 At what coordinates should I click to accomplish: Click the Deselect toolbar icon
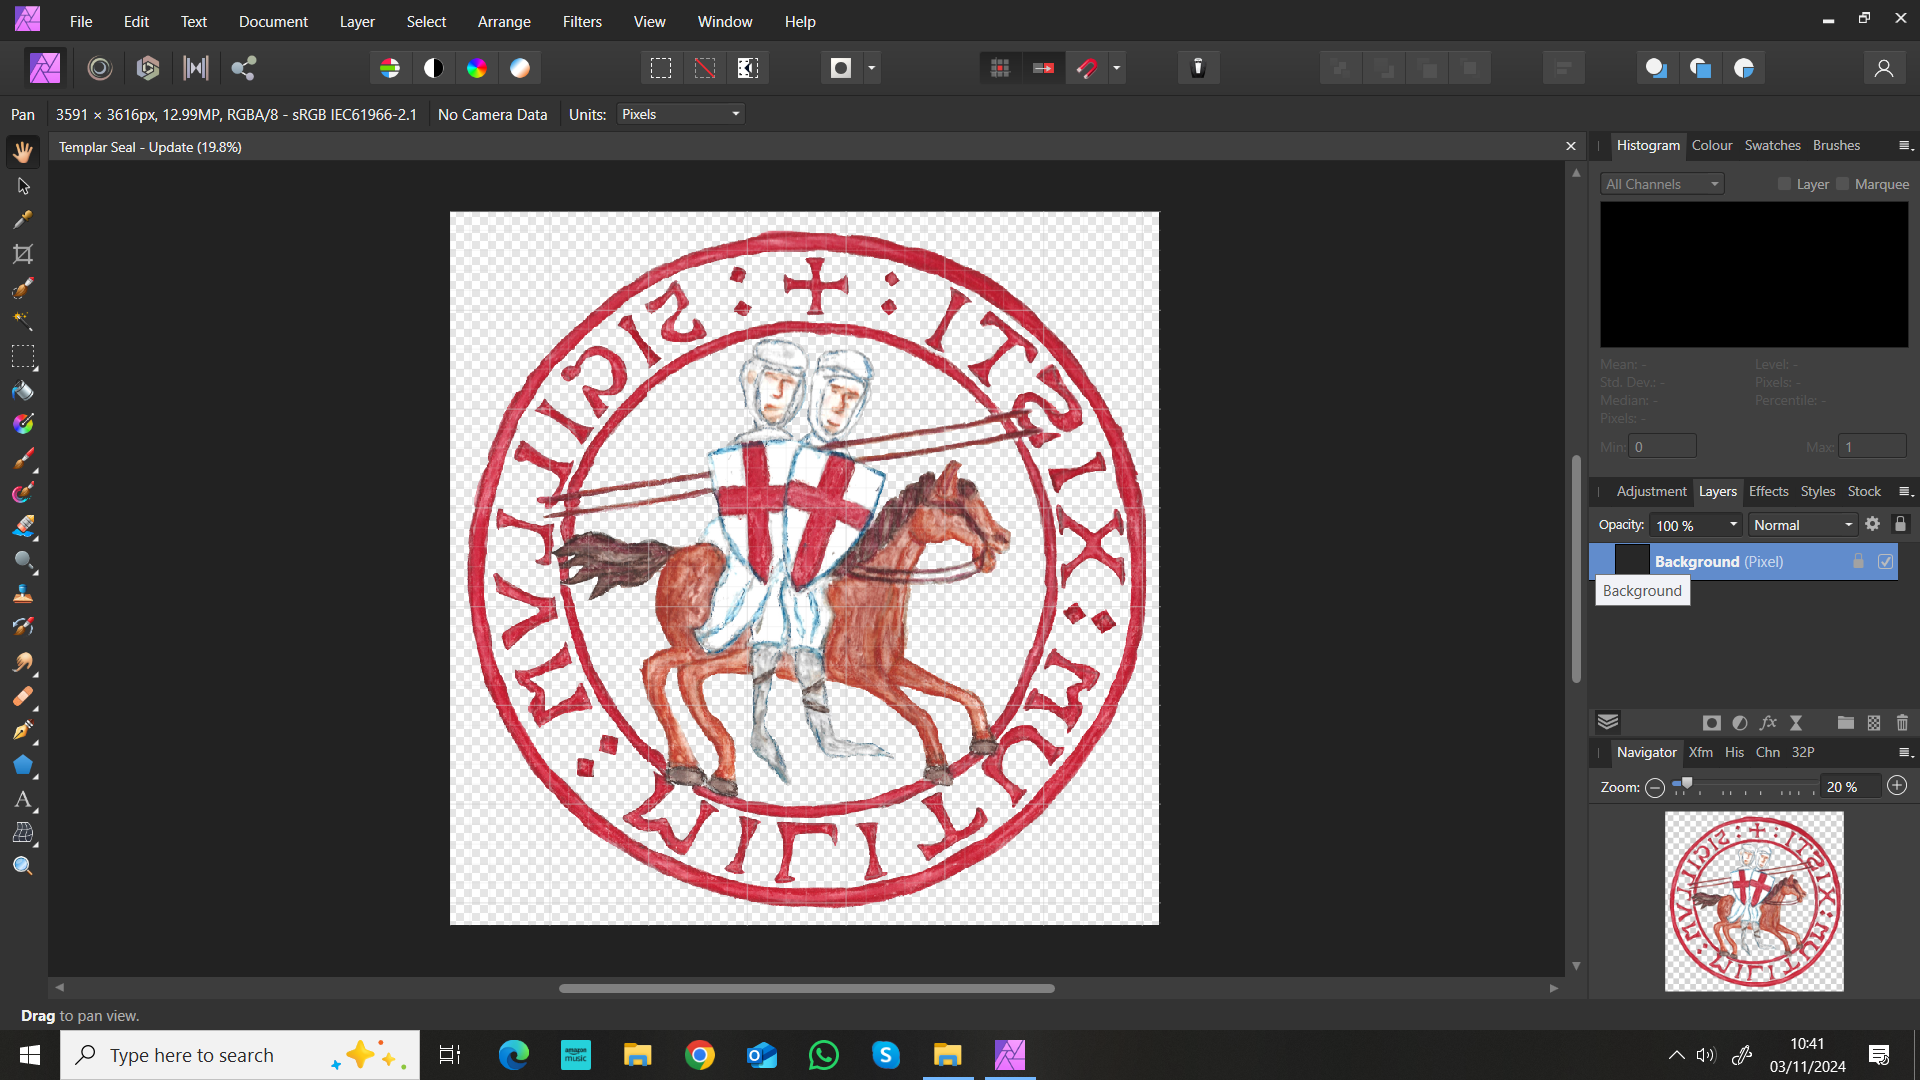[x=705, y=68]
